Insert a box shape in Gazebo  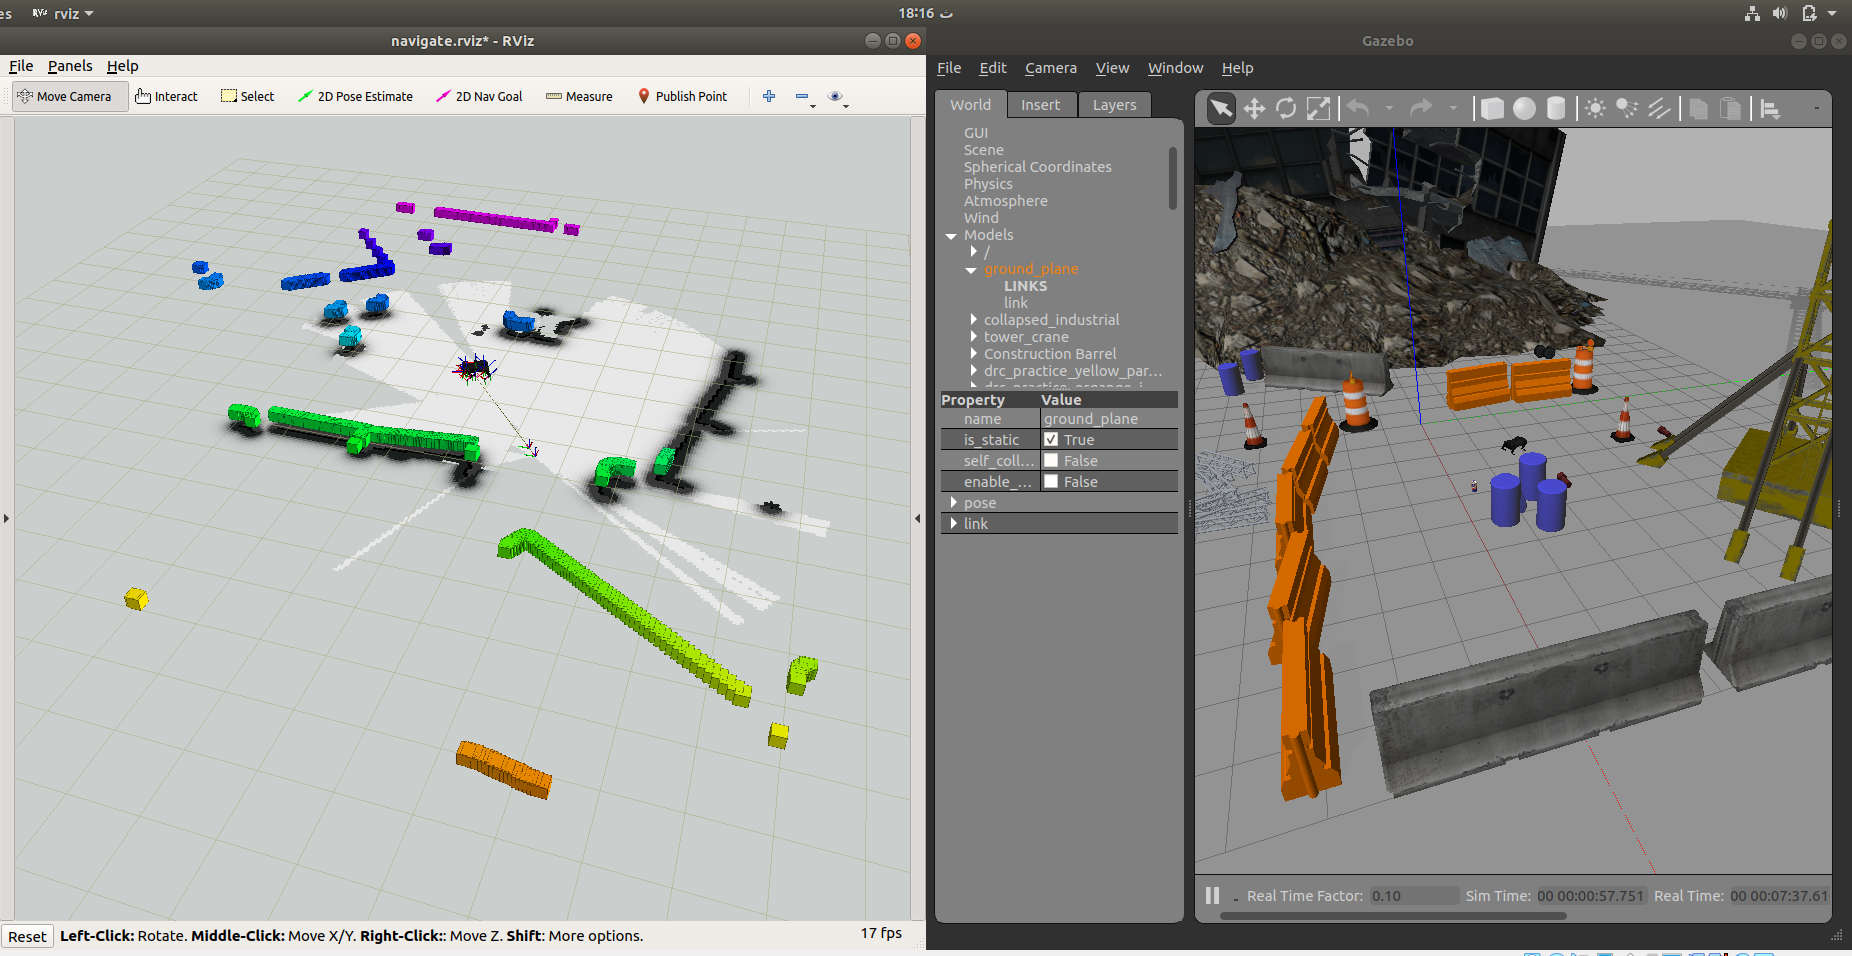click(1491, 108)
